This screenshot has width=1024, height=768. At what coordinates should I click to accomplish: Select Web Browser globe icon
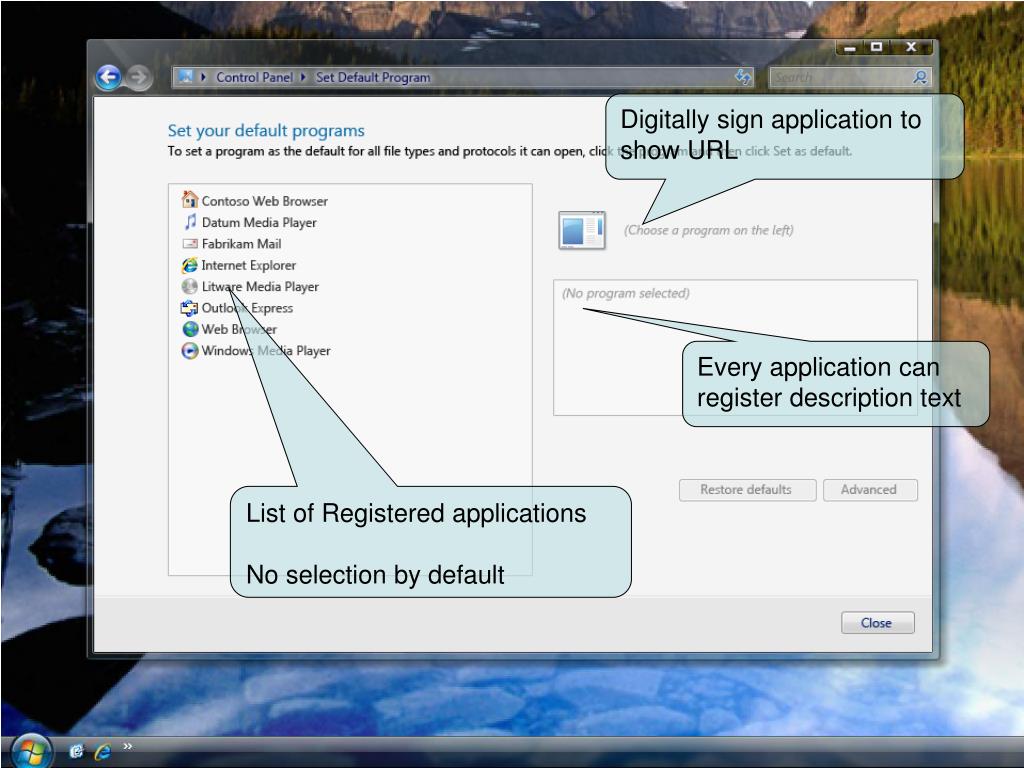(190, 329)
